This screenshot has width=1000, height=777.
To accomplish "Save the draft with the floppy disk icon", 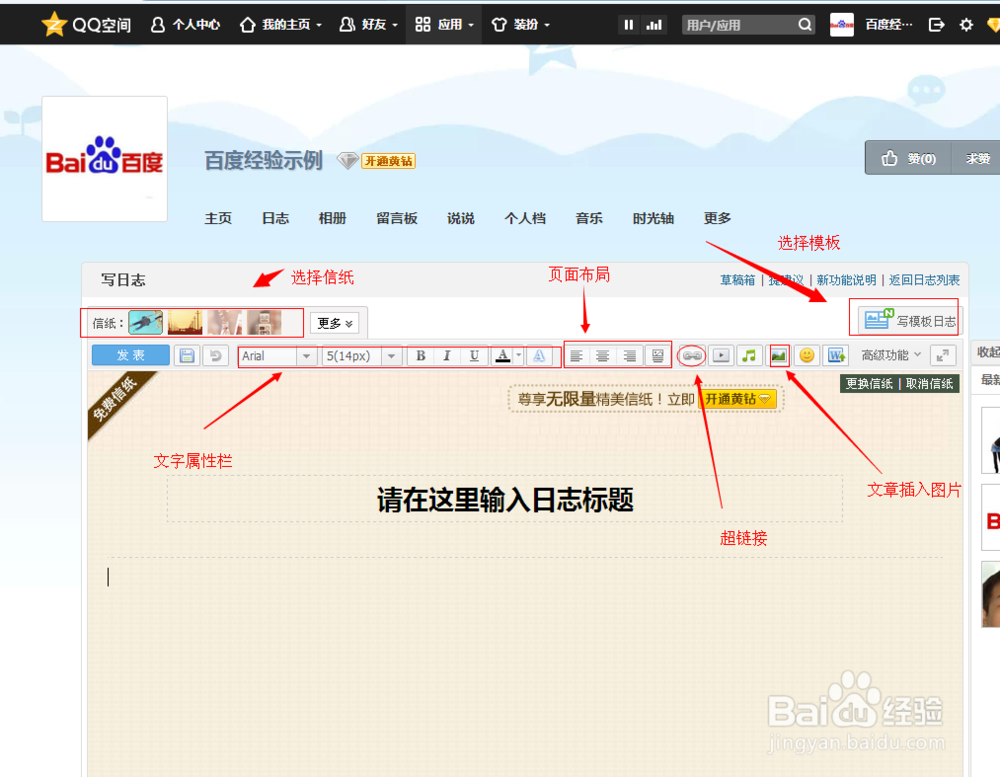I will (186, 355).
